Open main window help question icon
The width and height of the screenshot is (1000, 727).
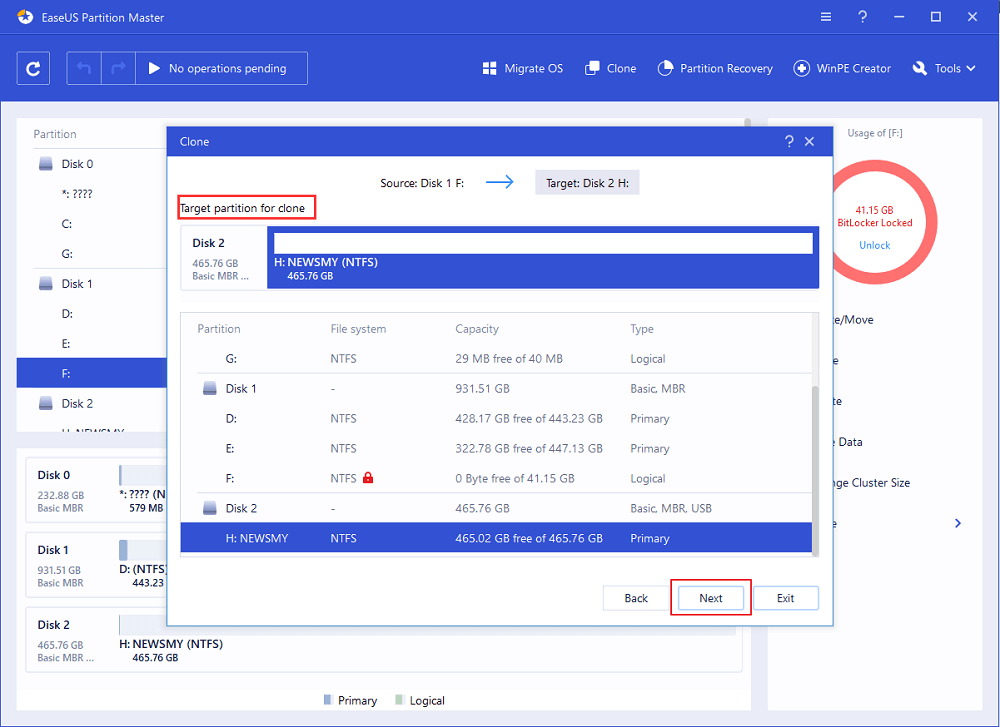[862, 17]
